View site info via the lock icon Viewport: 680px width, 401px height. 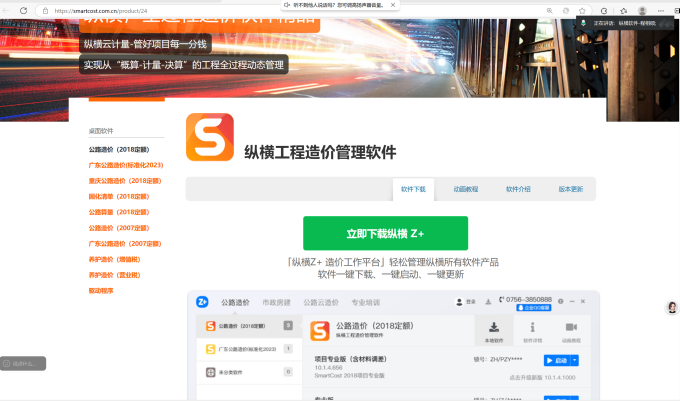point(45,11)
